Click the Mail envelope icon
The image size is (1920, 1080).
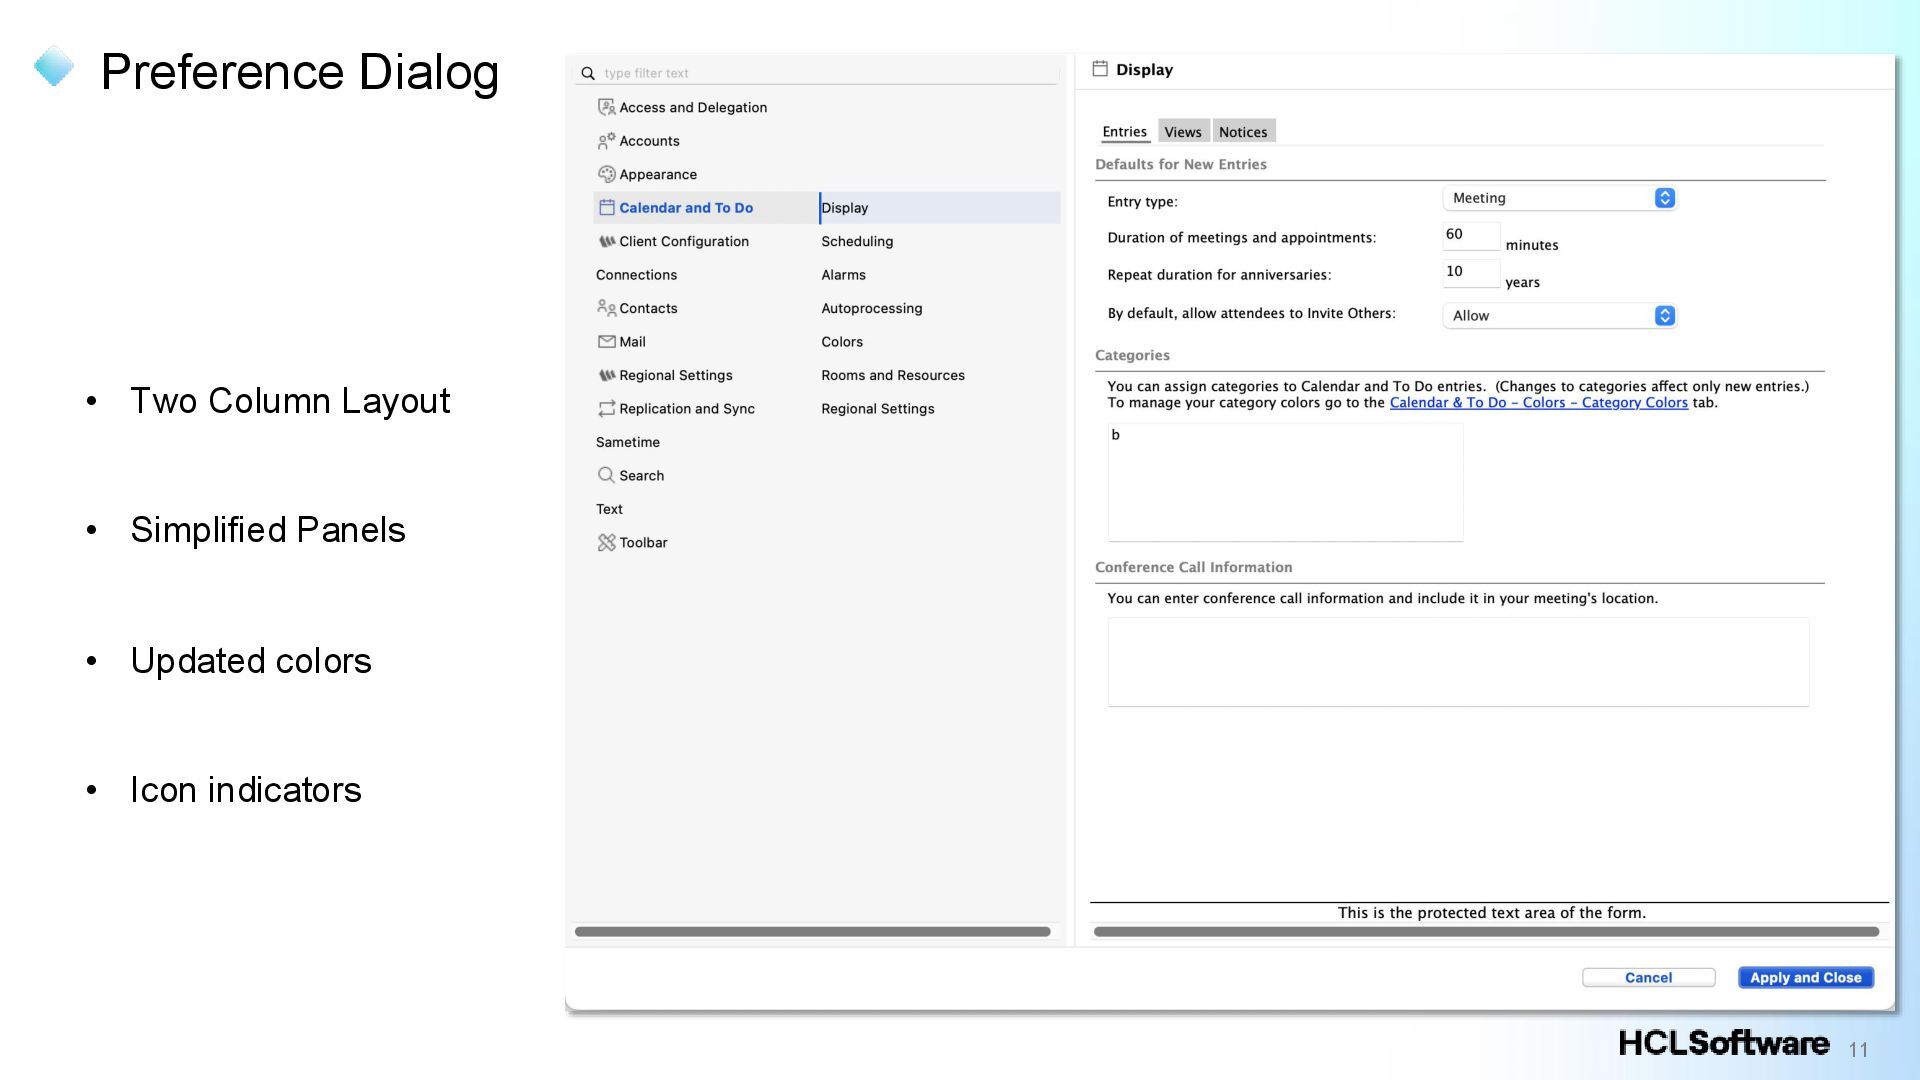(606, 342)
